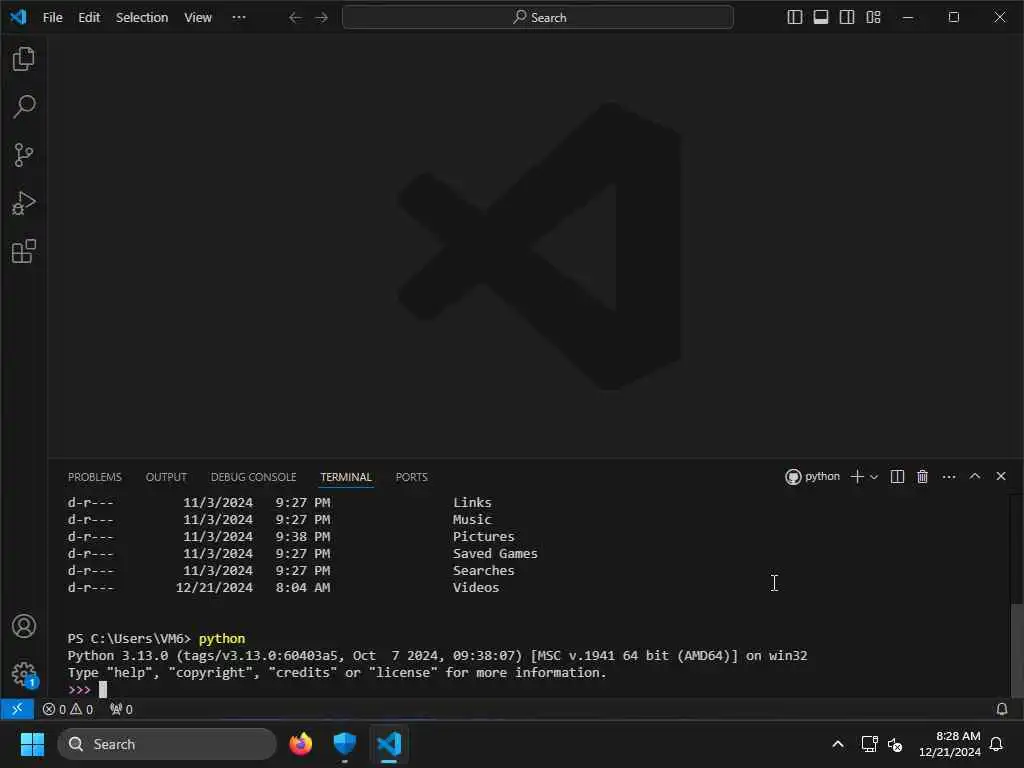Open the View menu
This screenshot has width=1024, height=768.
pos(198,18)
